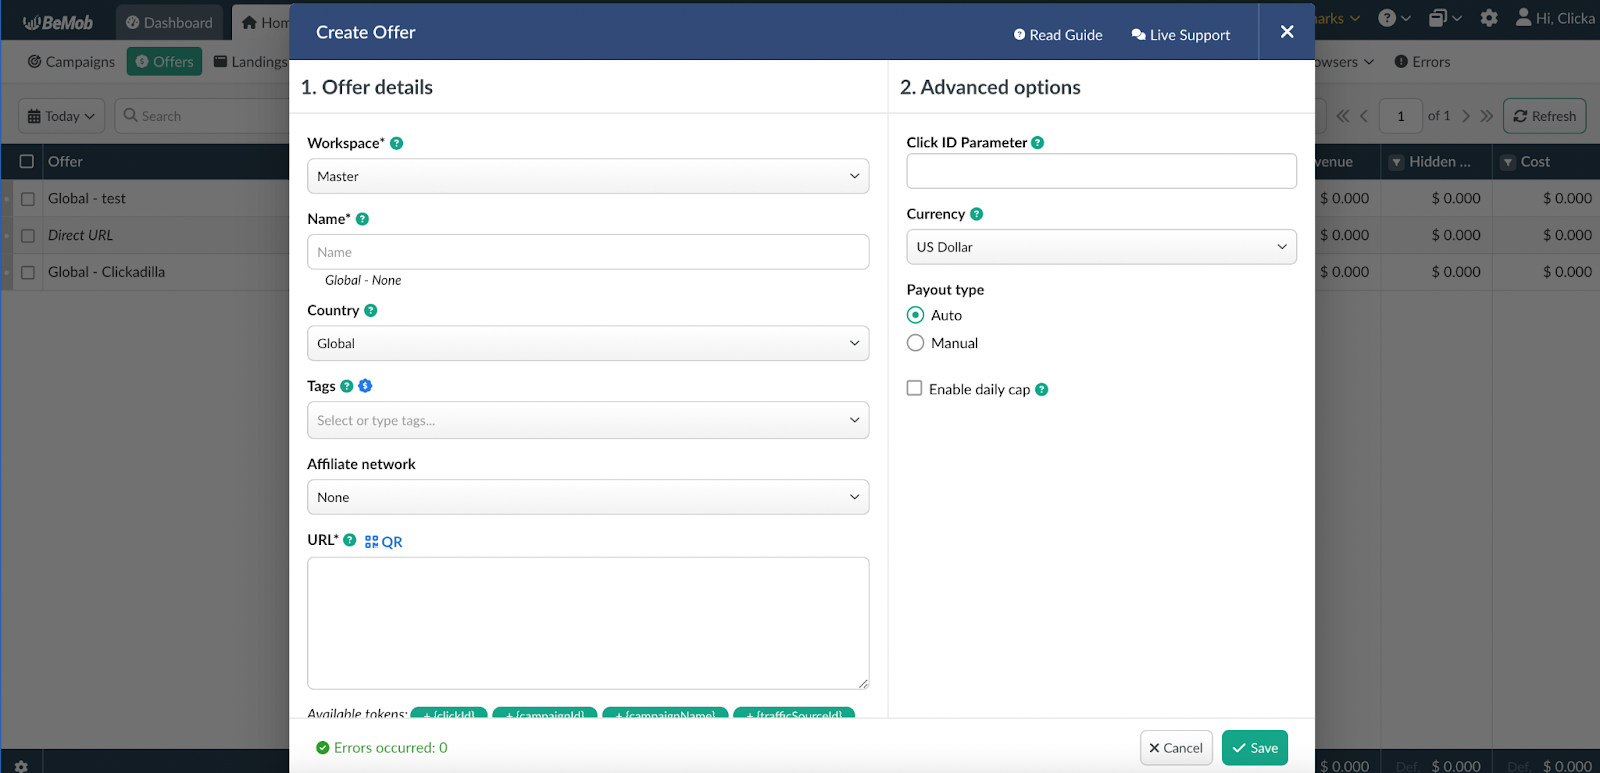The width and height of the screenshot is (1600, 773).
Task: Click into the offer Name field
Action: click(587, 252)
